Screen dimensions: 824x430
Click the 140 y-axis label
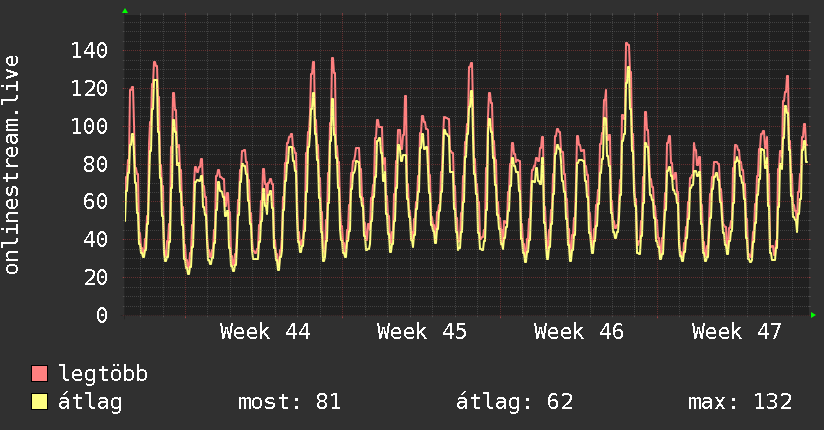point(89,51)
